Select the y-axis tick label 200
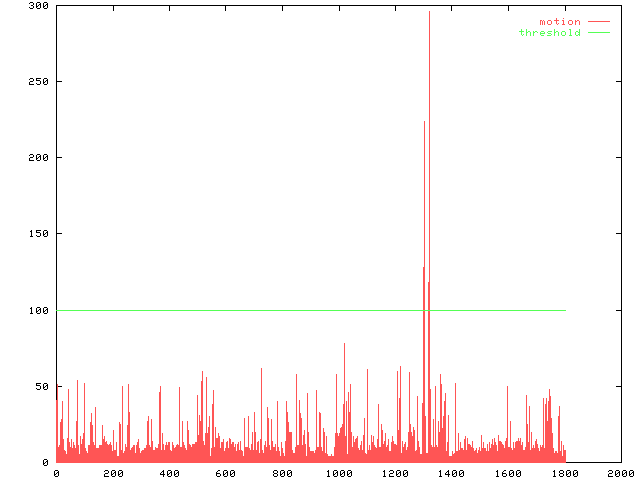The image size is (640, 480). coord(38,158)
